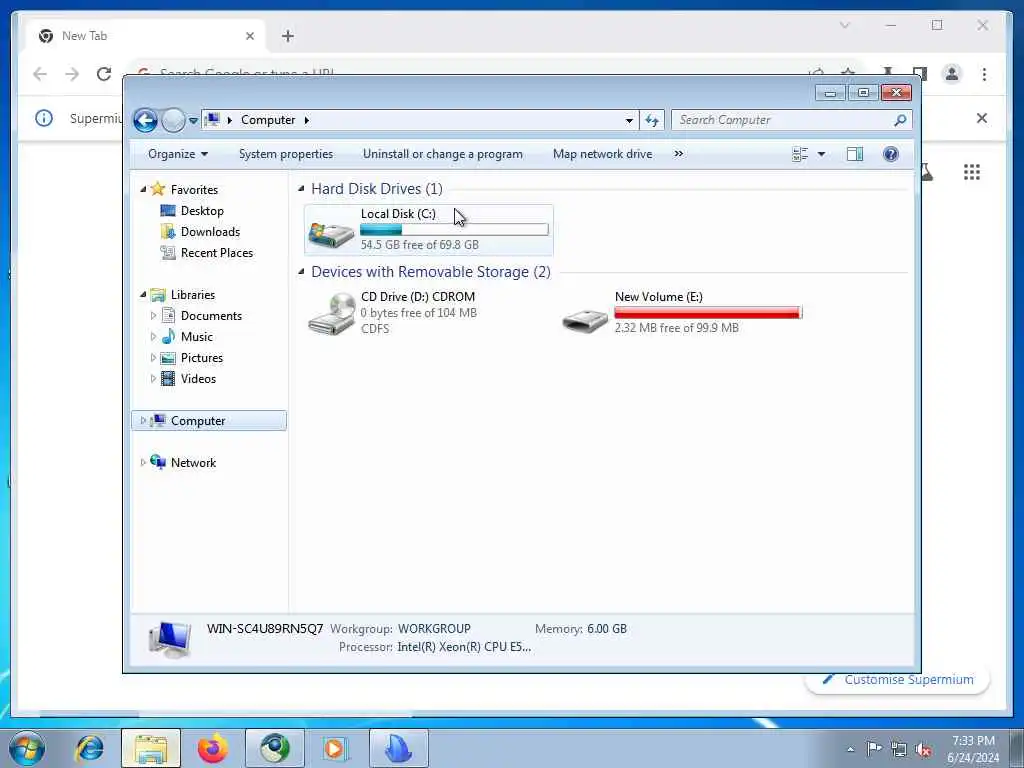Expand the Computer tree node
The width and height of the screenshot is (1024, 768).
pyautogui.click(x=143, y=421)
